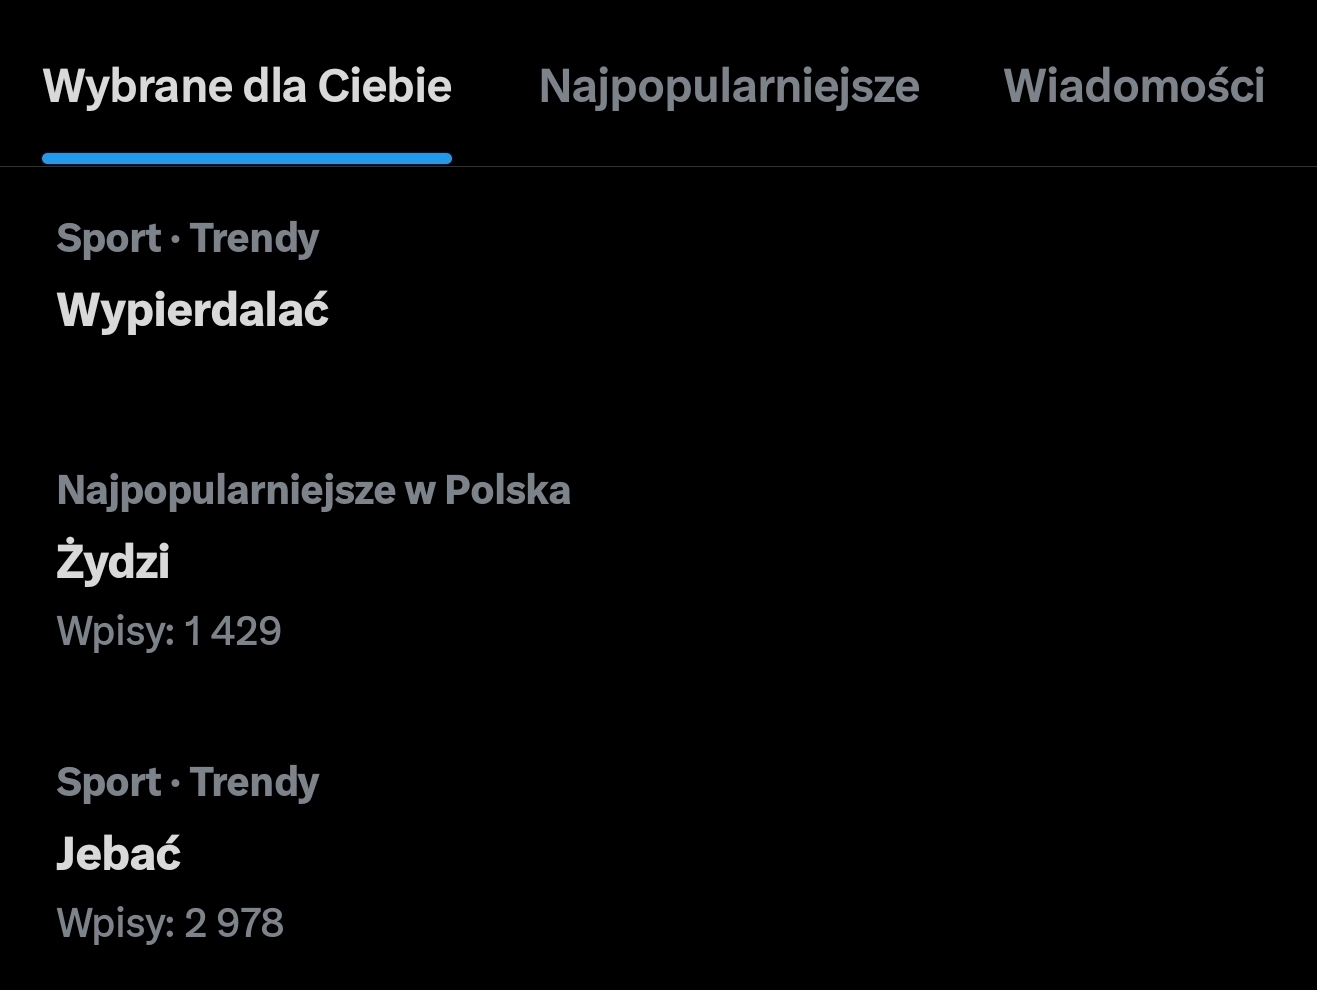
Task: Click the "Wpisy: 2 978" post count
Action: (170, 923)
